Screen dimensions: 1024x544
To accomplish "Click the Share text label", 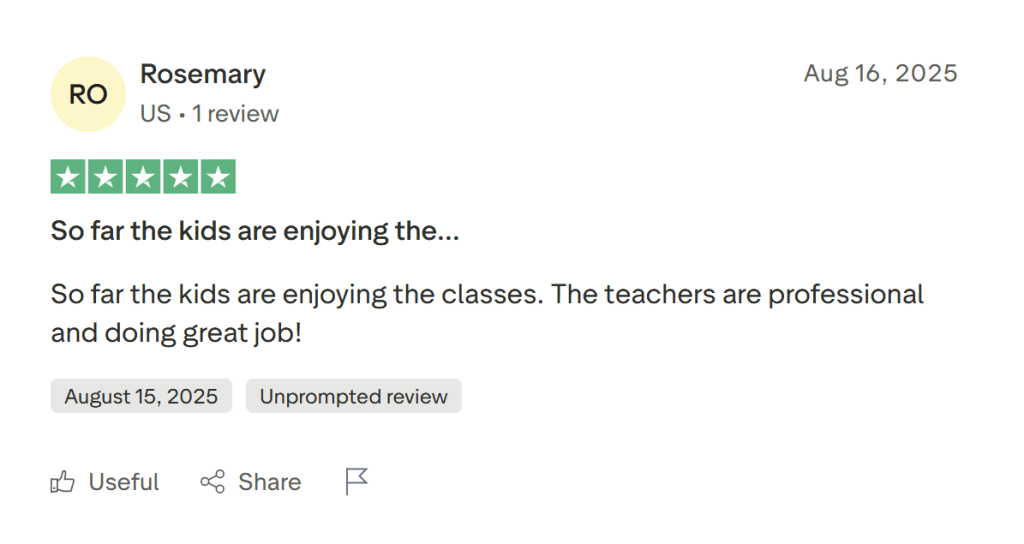I will click(269, 482).
